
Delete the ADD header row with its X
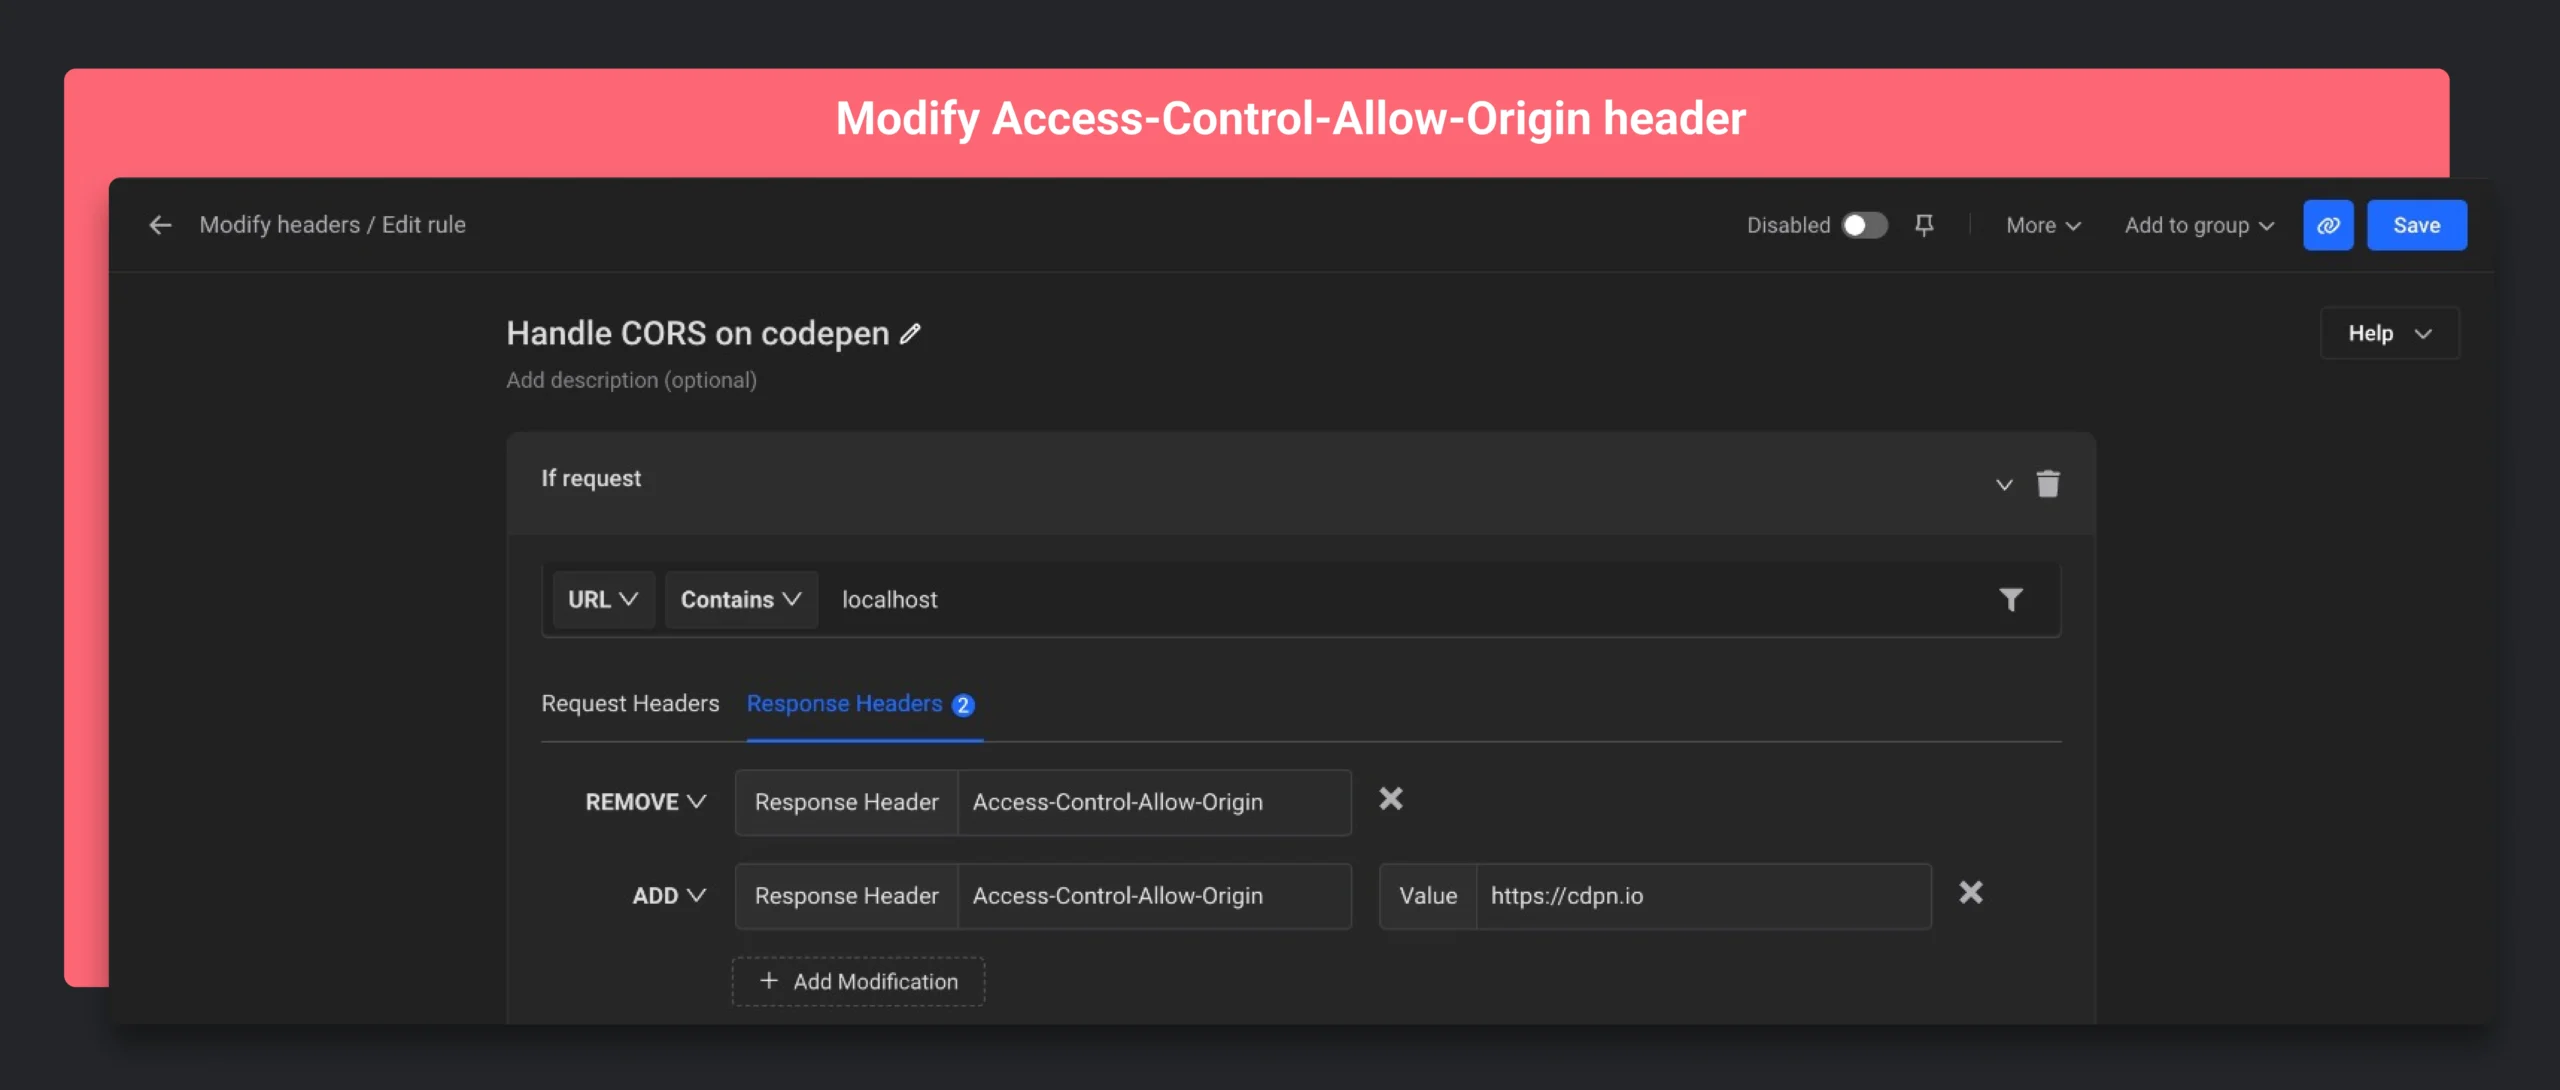[1971, 893]
